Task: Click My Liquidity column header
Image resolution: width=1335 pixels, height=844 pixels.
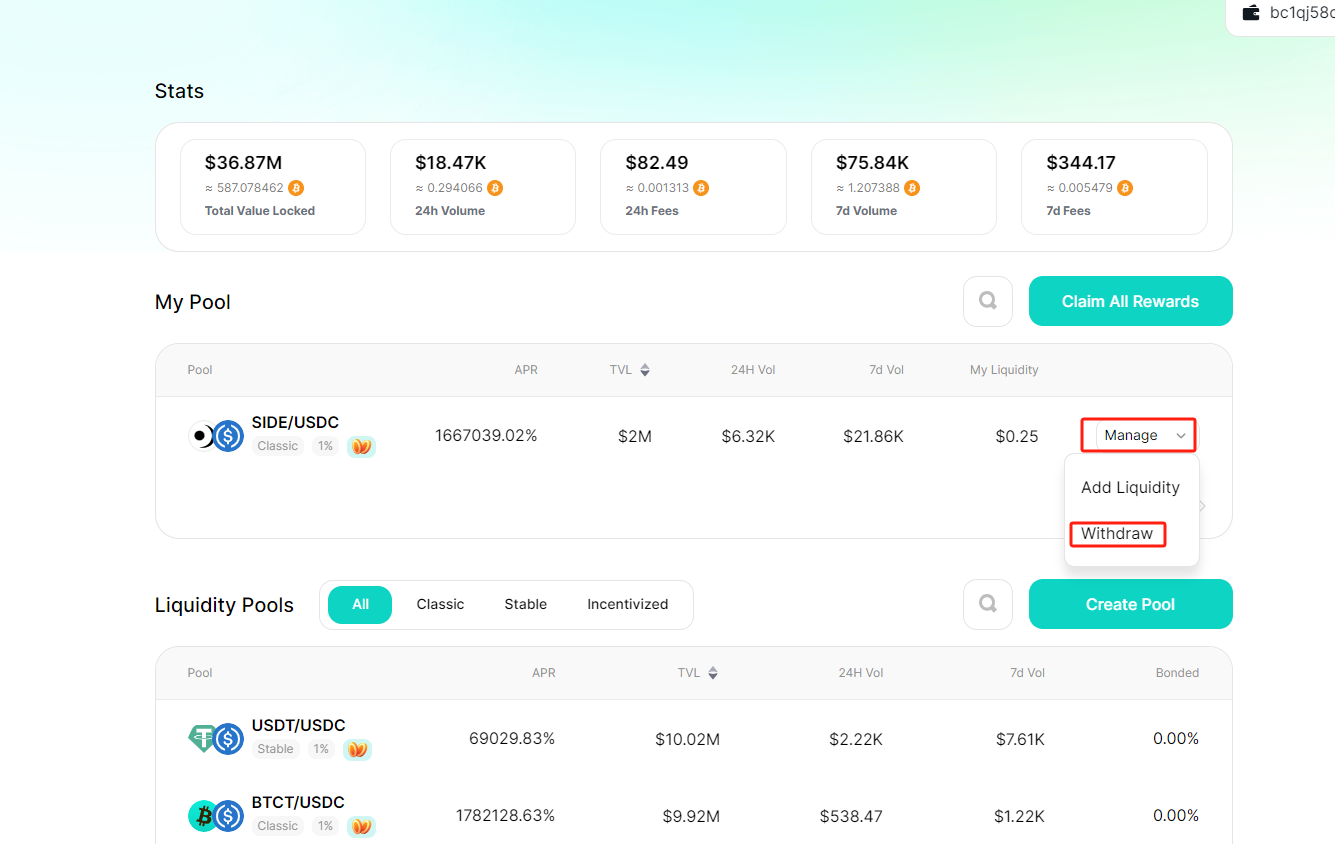Action: point(1004,370)
